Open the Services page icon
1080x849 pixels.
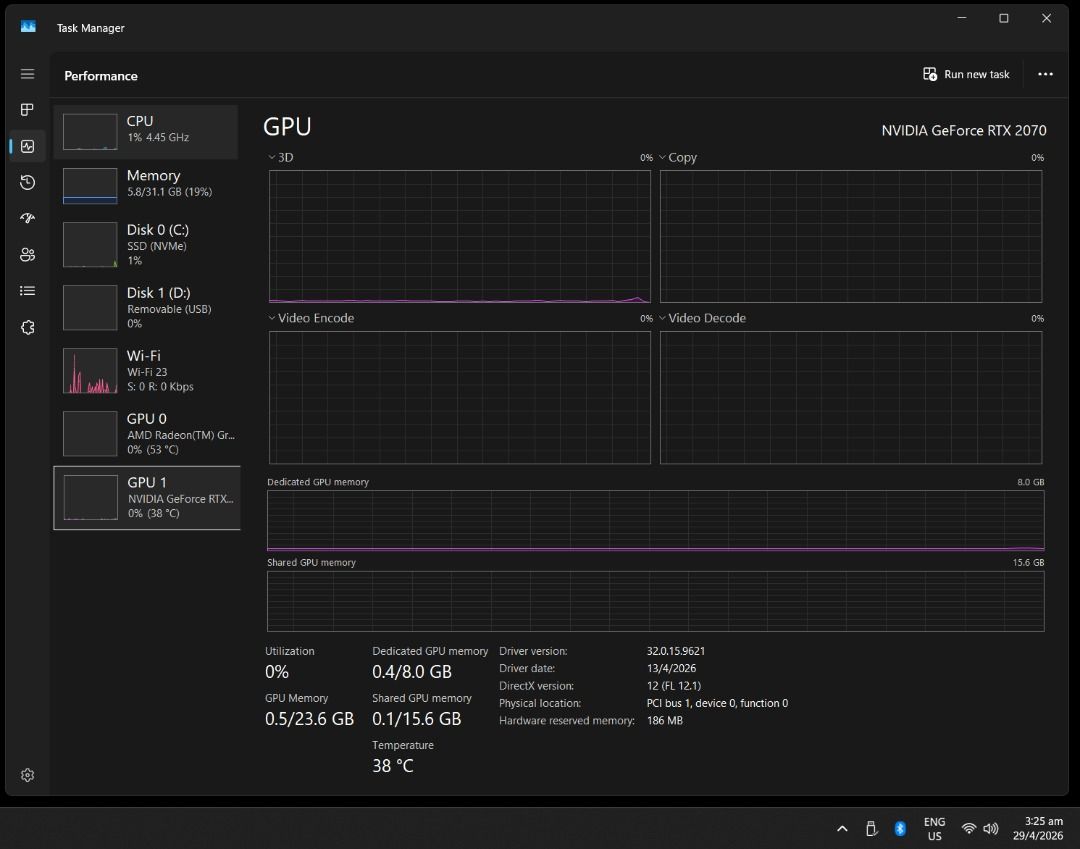(27, 327)
